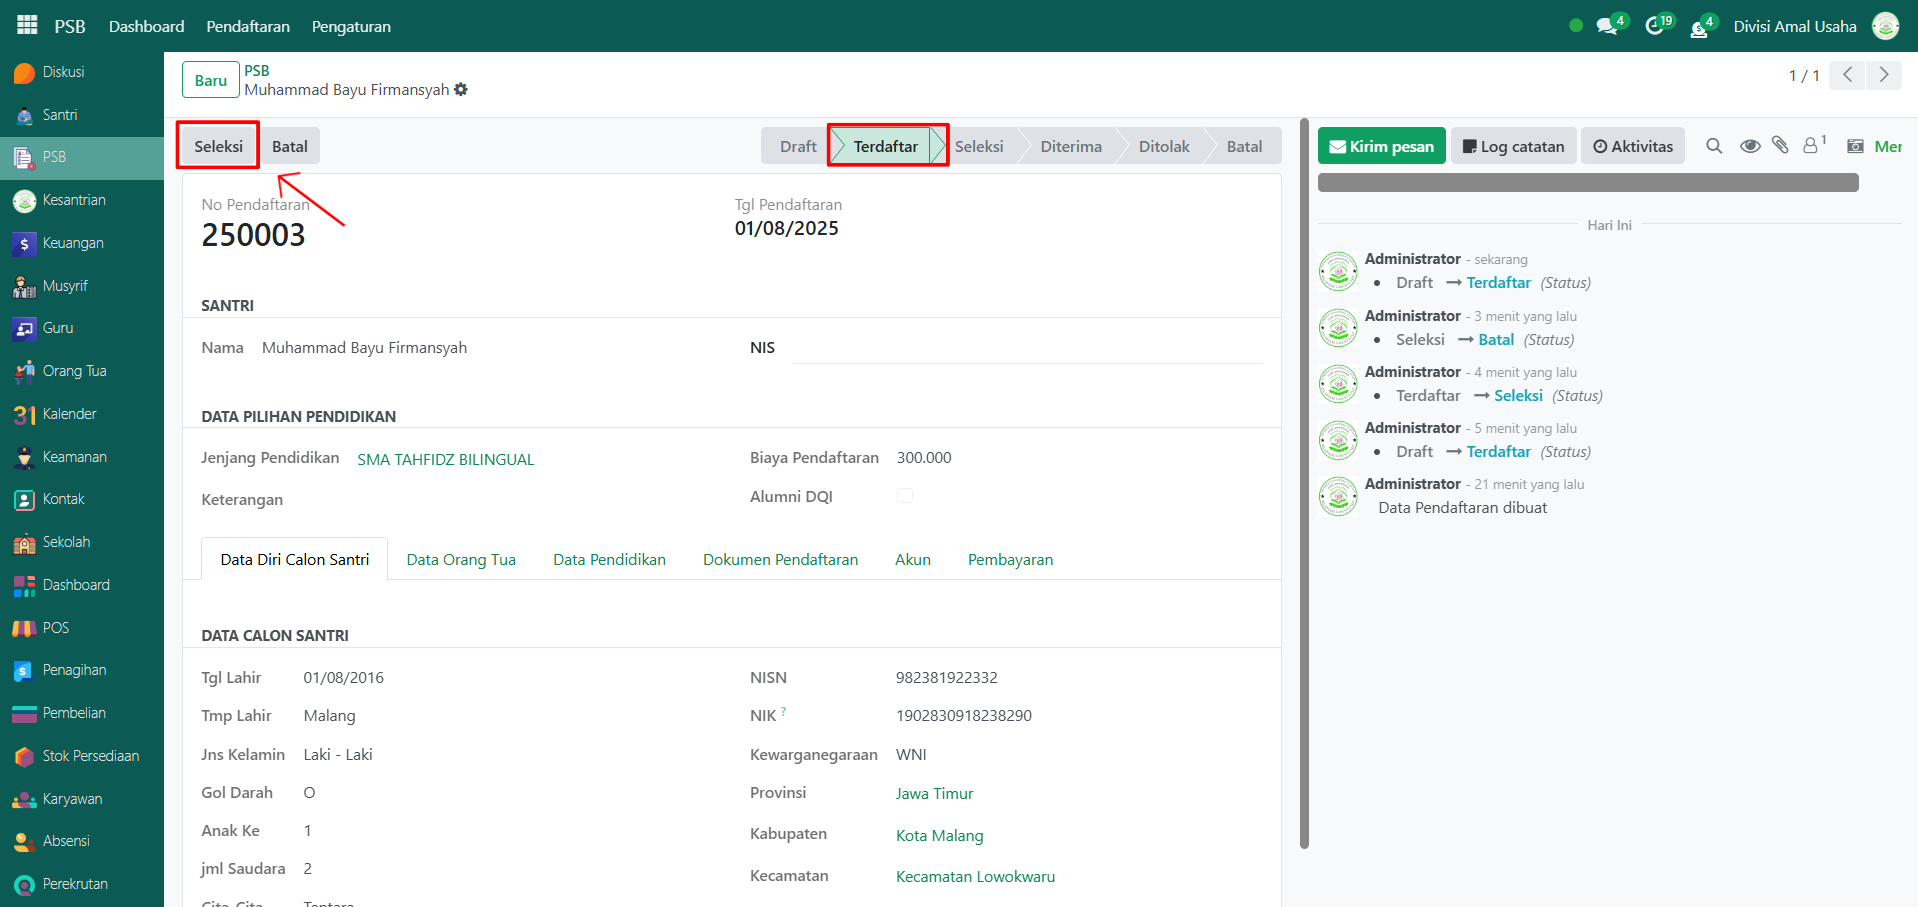
Task: Open the activities clock icon in navbar
Action: (x=1656, y=26)
